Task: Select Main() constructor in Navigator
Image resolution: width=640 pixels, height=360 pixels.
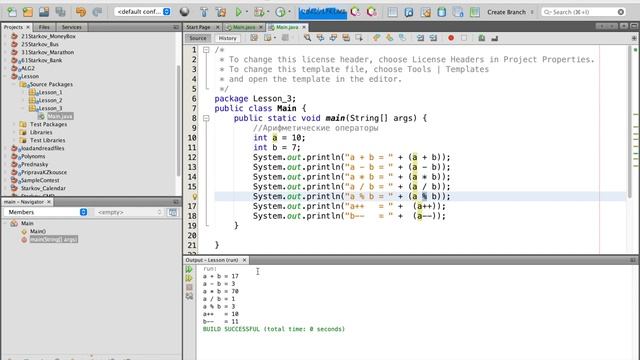Action: (38, 231)
